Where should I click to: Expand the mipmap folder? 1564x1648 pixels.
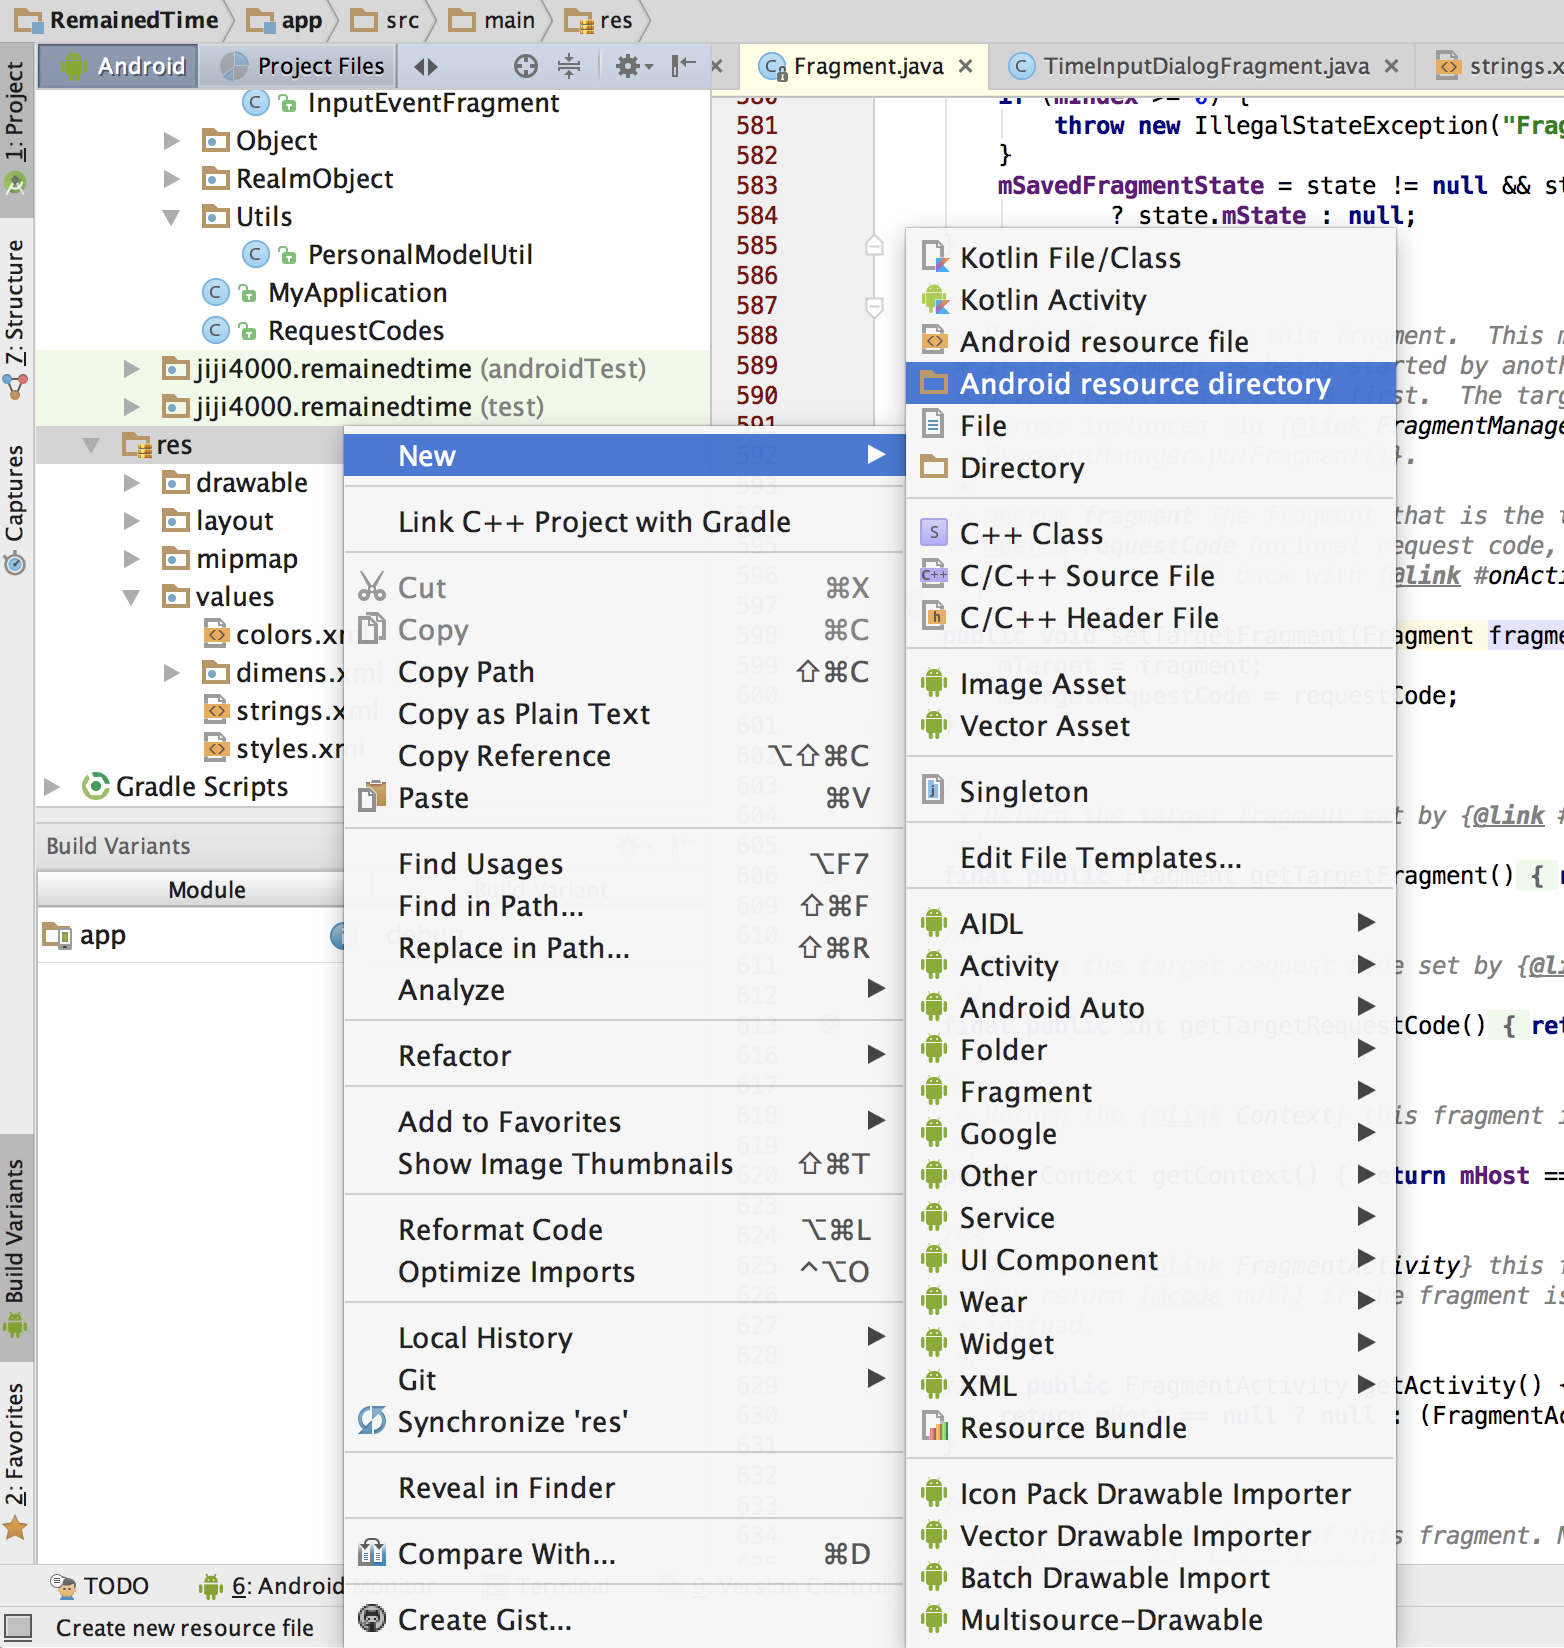[x=131, y=559]
